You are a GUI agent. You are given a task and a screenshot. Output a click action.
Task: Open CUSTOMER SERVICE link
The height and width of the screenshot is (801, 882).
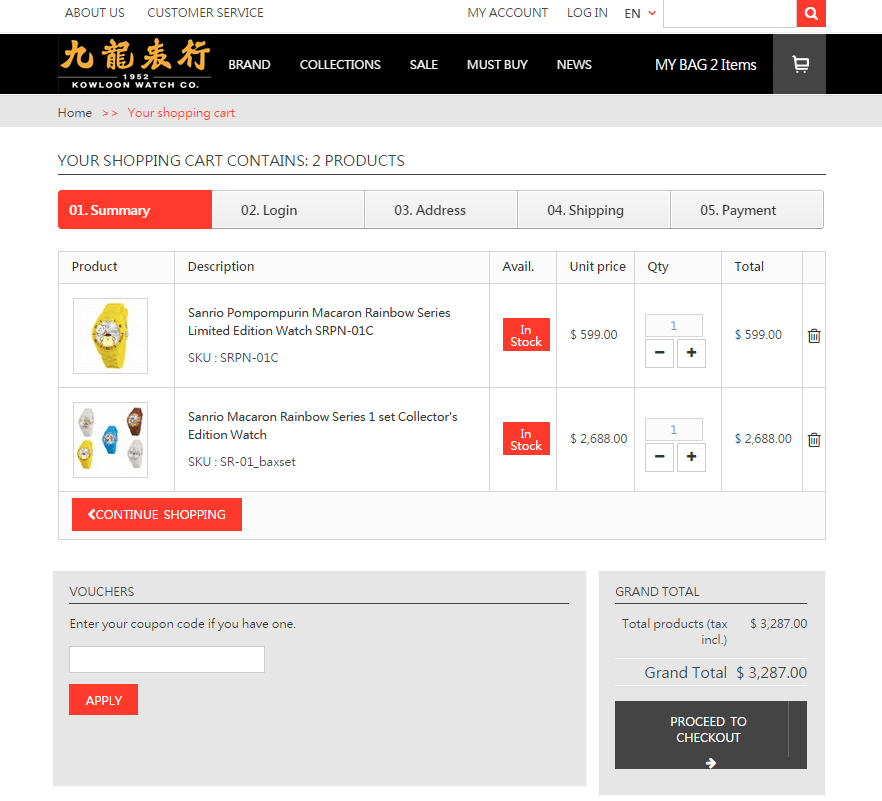pos(205,13)
